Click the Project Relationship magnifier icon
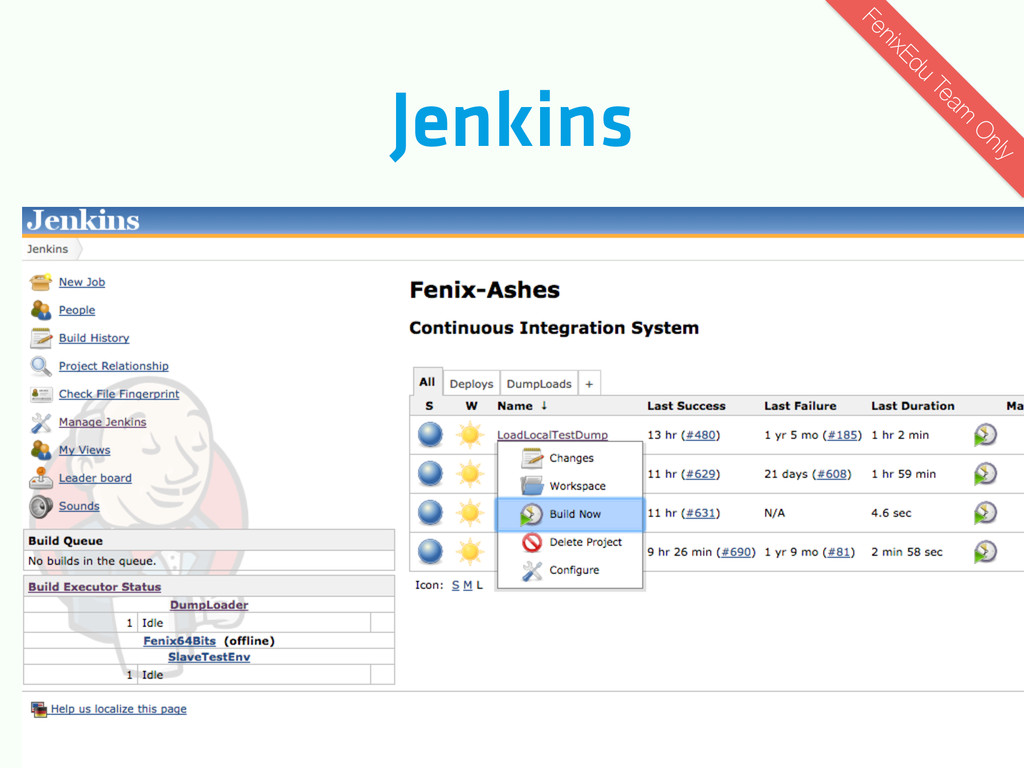This screenshot has width=1024, height=768. pyautogui.click(x=40, y=366)
